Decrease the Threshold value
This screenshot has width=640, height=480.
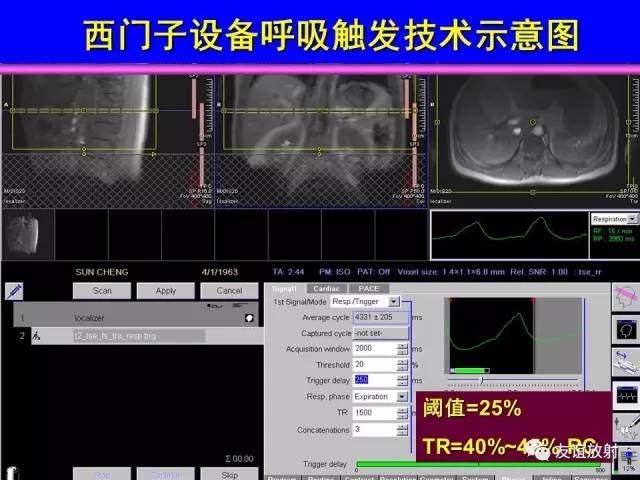tap(402, 368)
